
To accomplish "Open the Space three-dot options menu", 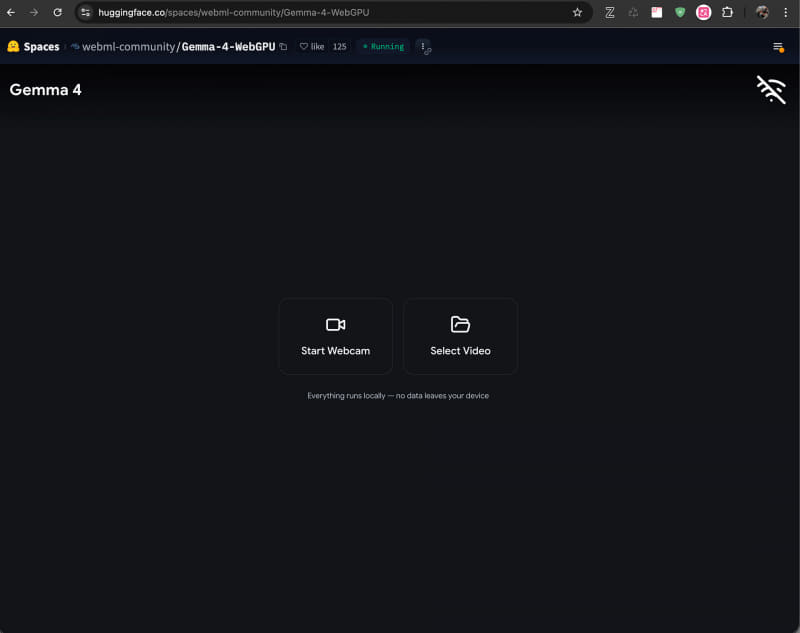I will click(x=423, y=47).
